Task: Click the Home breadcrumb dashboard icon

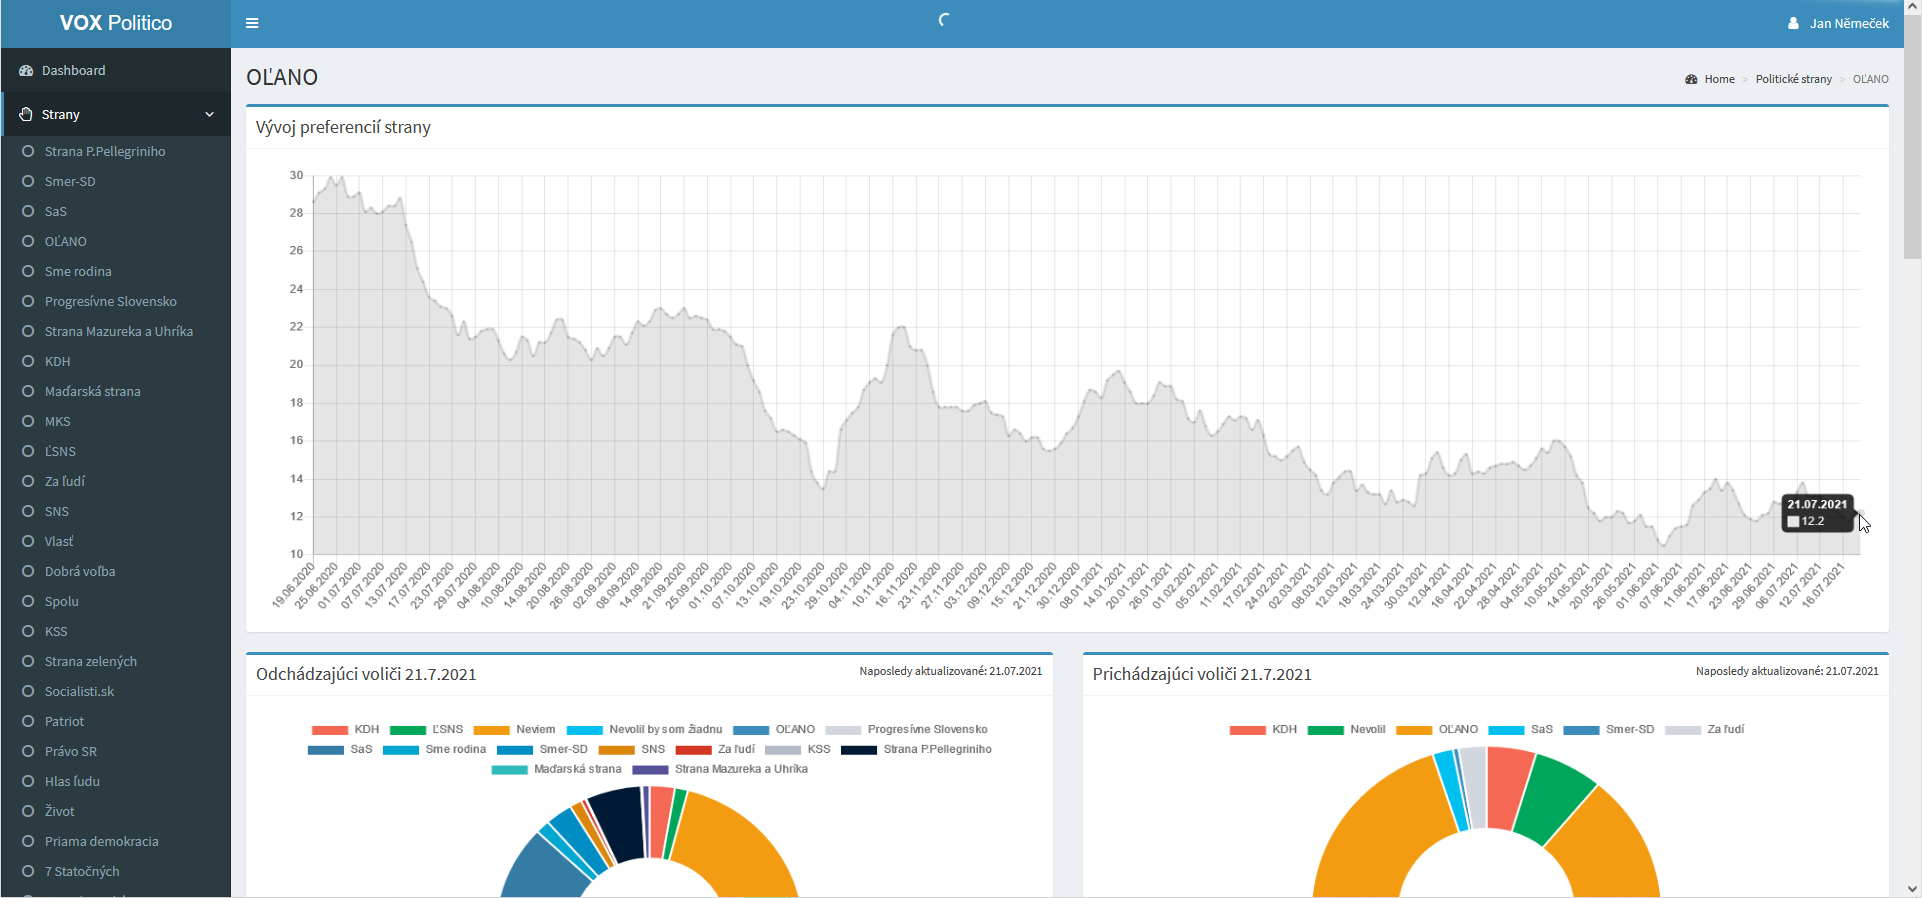Action: [1691, 79]
